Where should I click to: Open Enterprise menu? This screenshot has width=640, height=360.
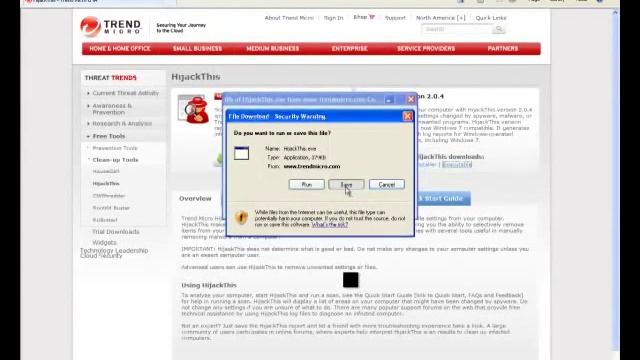tap(349, 49)
